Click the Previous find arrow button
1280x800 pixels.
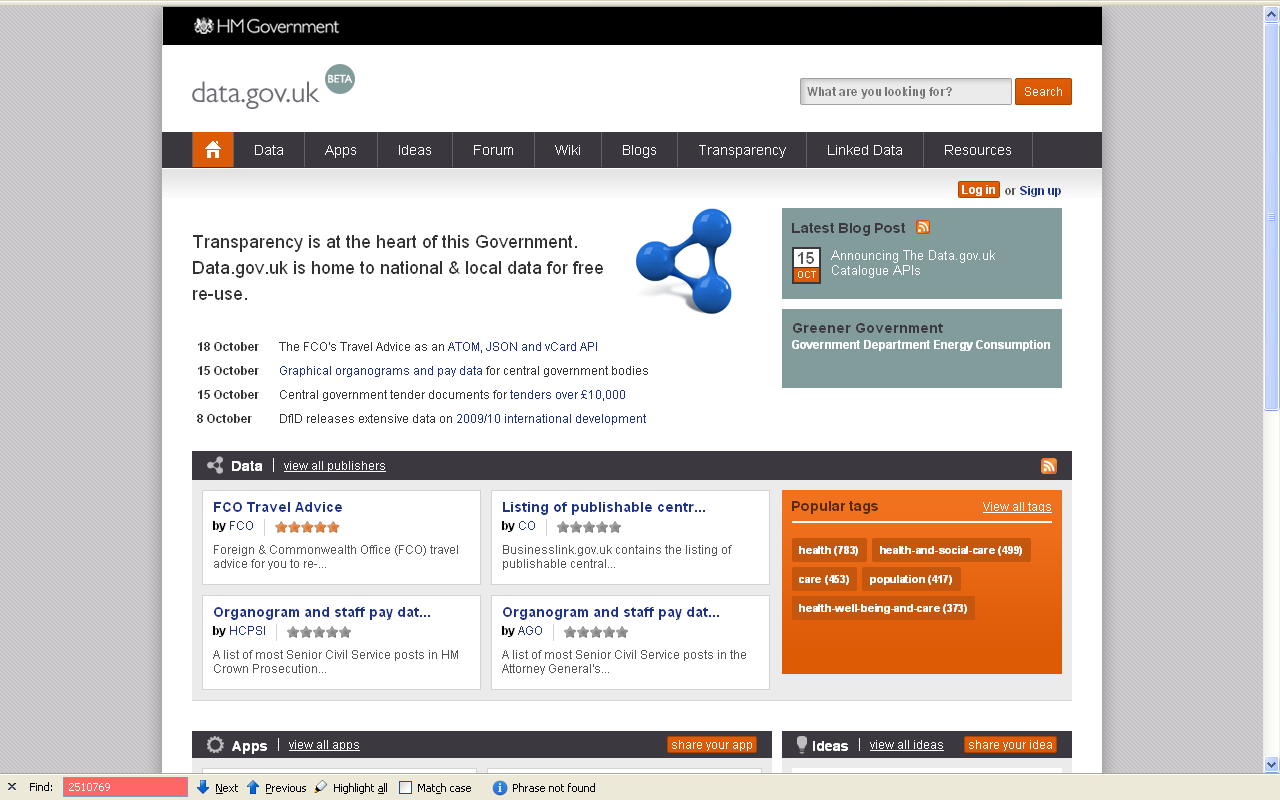click(276, 788)
